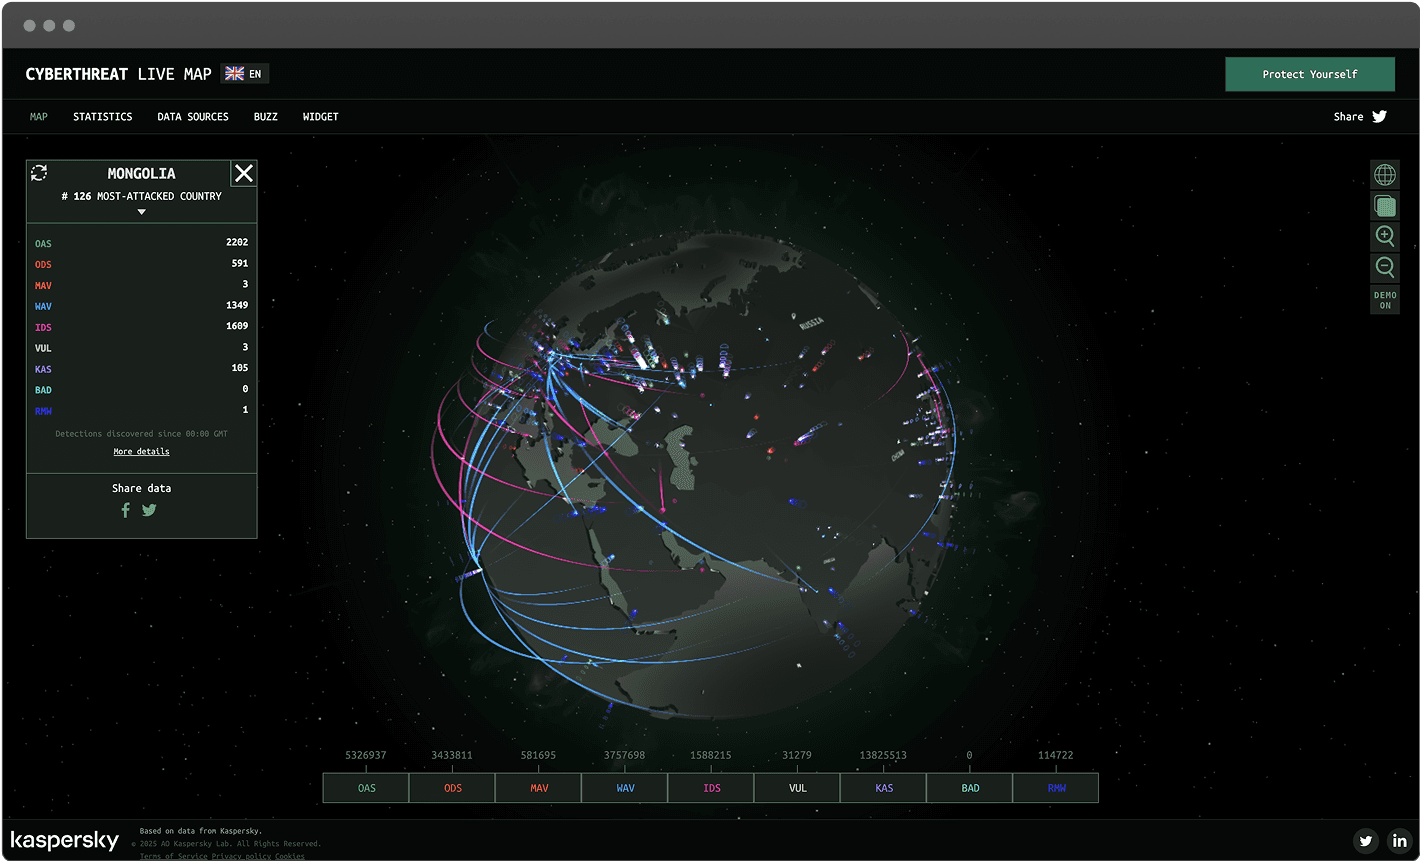This screenshot has width=1420, height=861.
Task: Click MAV row showing 3 in panel
Action: (141, 285)
